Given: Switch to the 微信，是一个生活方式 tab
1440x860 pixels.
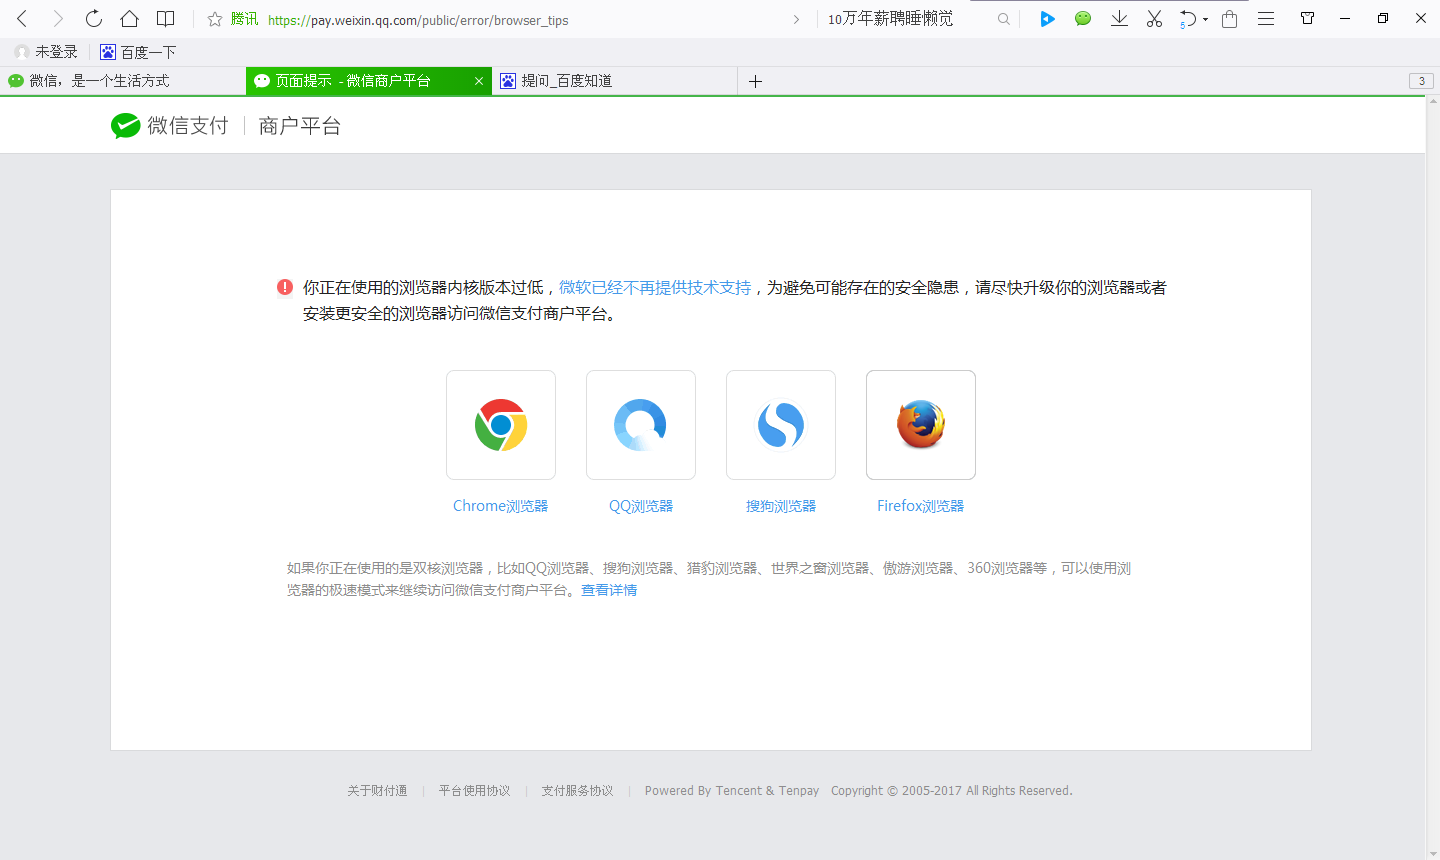Looking at the screenshot, I should pos(123,81).
